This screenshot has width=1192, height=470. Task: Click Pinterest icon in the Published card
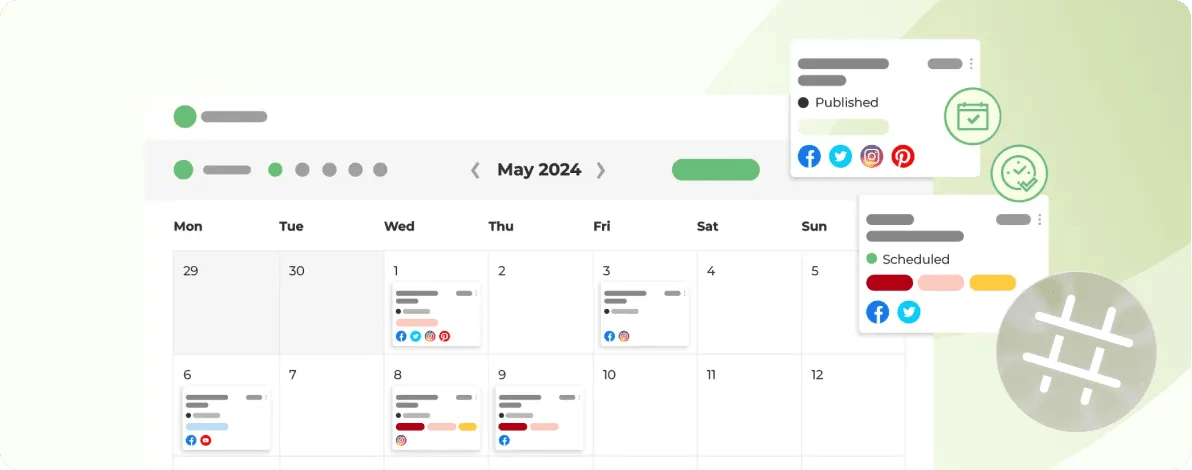click(902, 157)
